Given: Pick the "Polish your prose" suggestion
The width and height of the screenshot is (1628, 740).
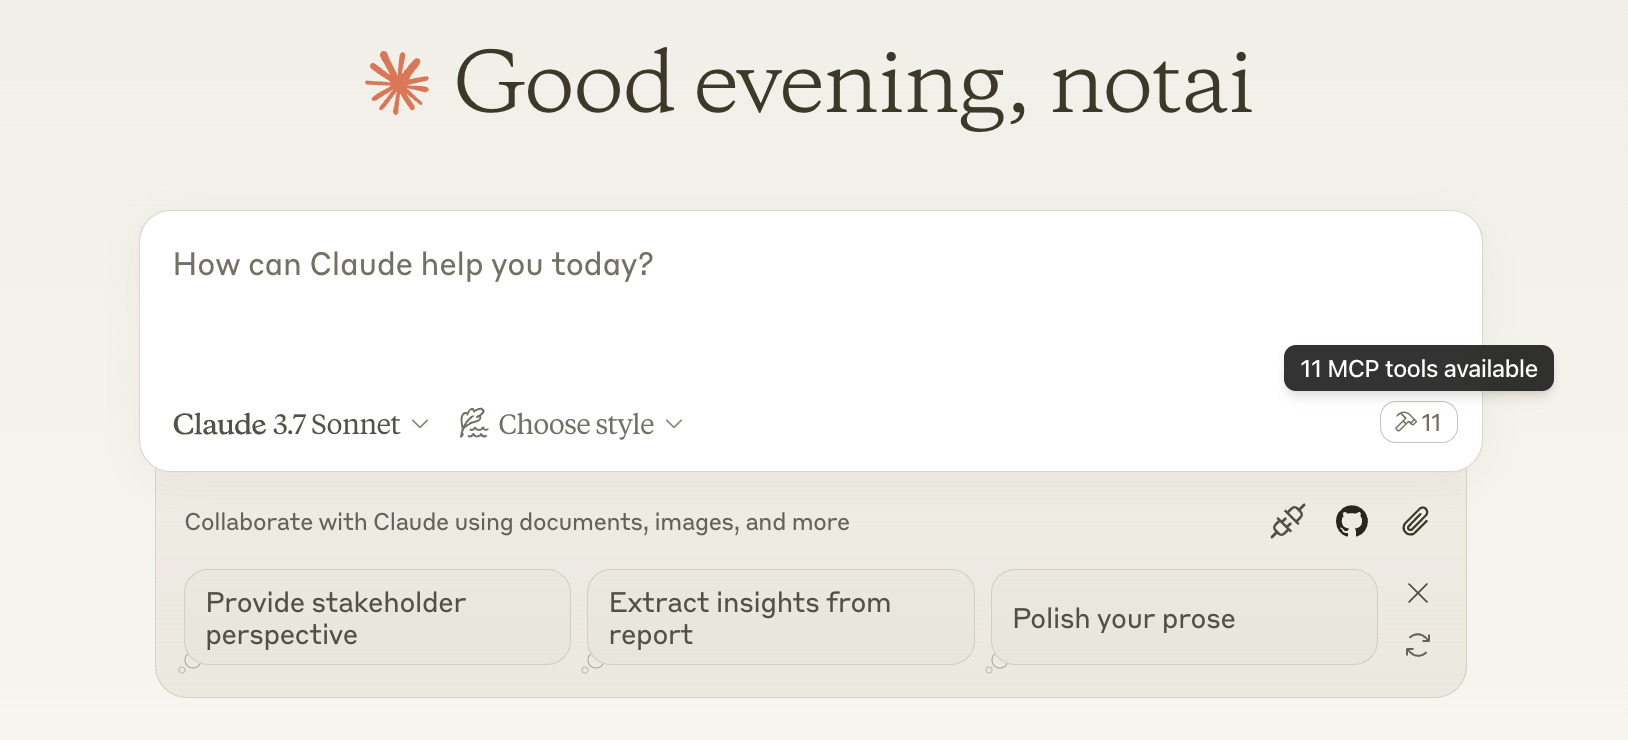Looking at the screenshot, I should coord(1184,618).
